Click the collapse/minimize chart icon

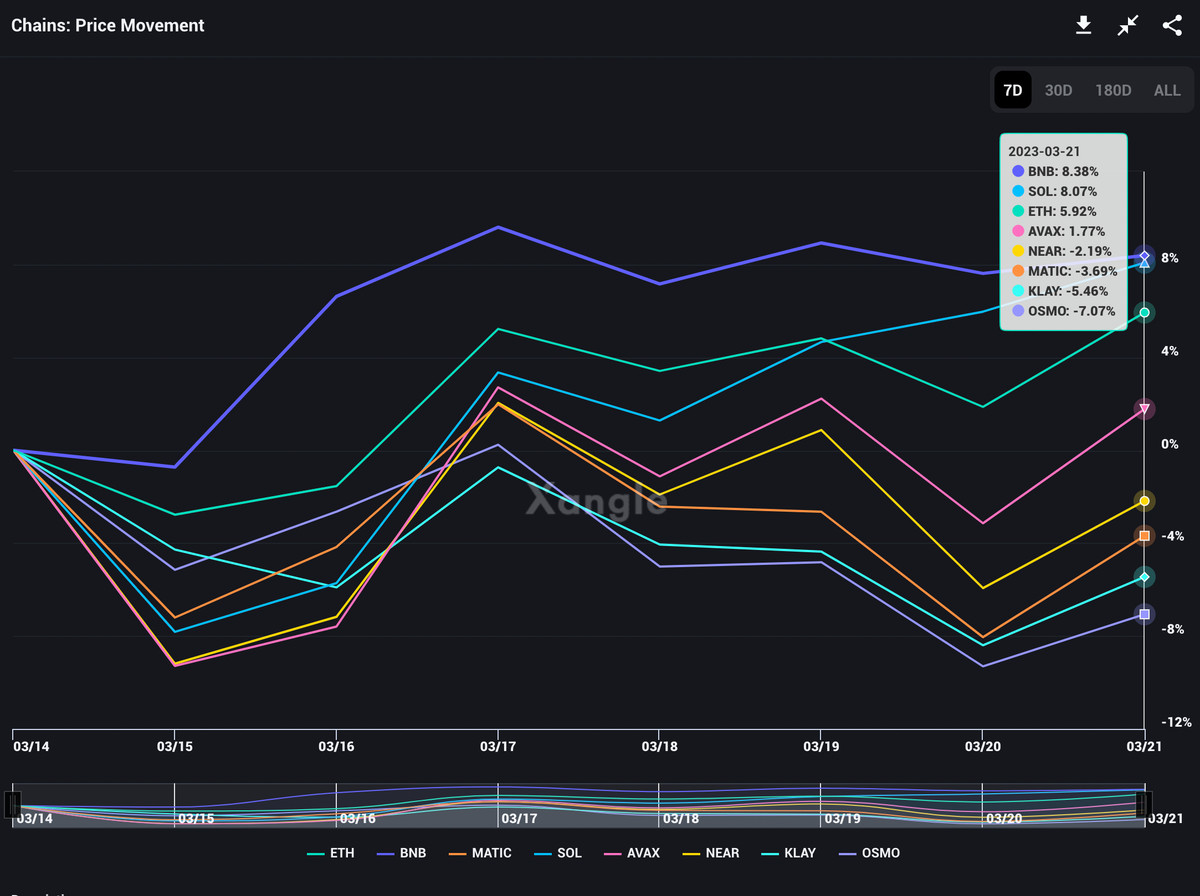[1128, 25]
